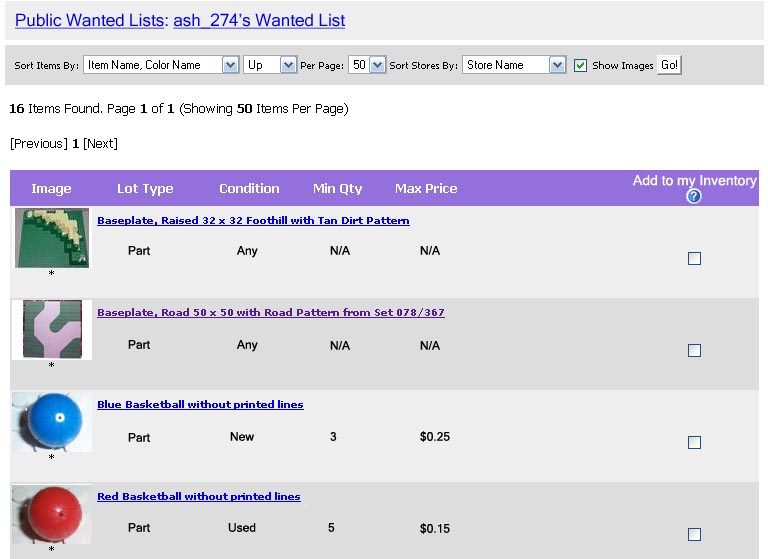Click the Used condition value
768x559 pixels.
[x=242, y=528]
